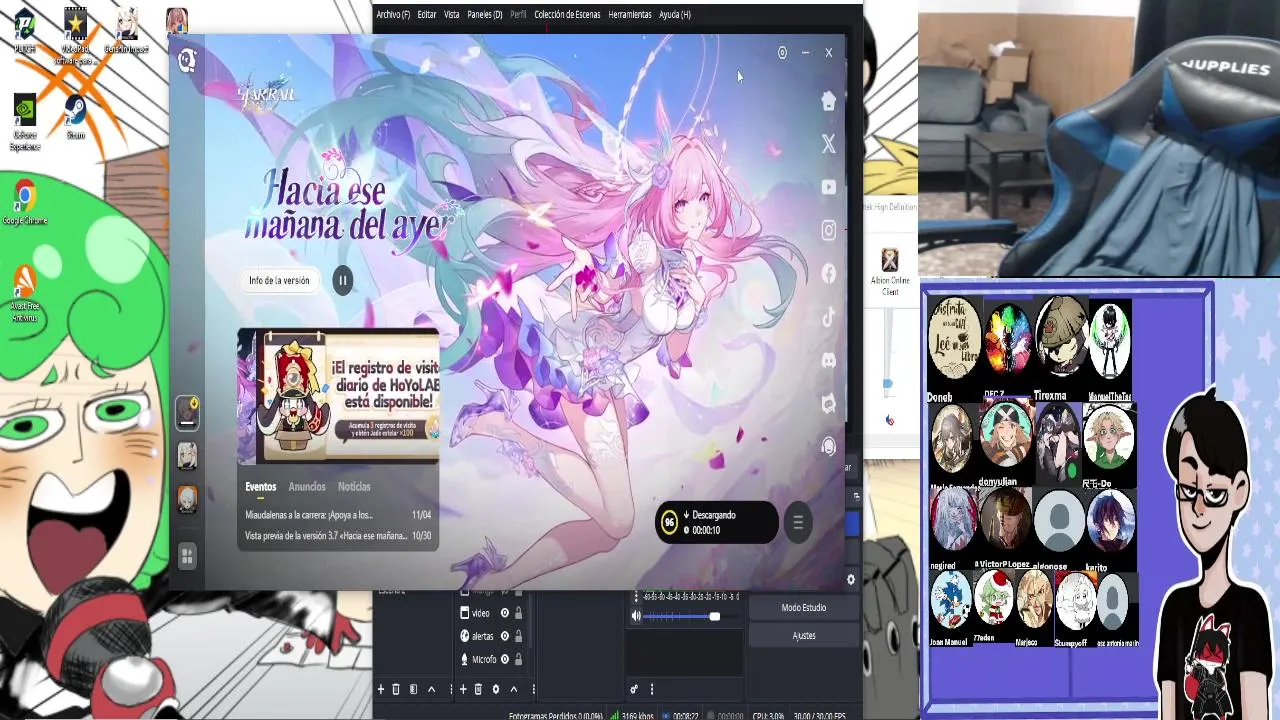
Task: Click the Descargando download progress button
Action: point(717,522)
